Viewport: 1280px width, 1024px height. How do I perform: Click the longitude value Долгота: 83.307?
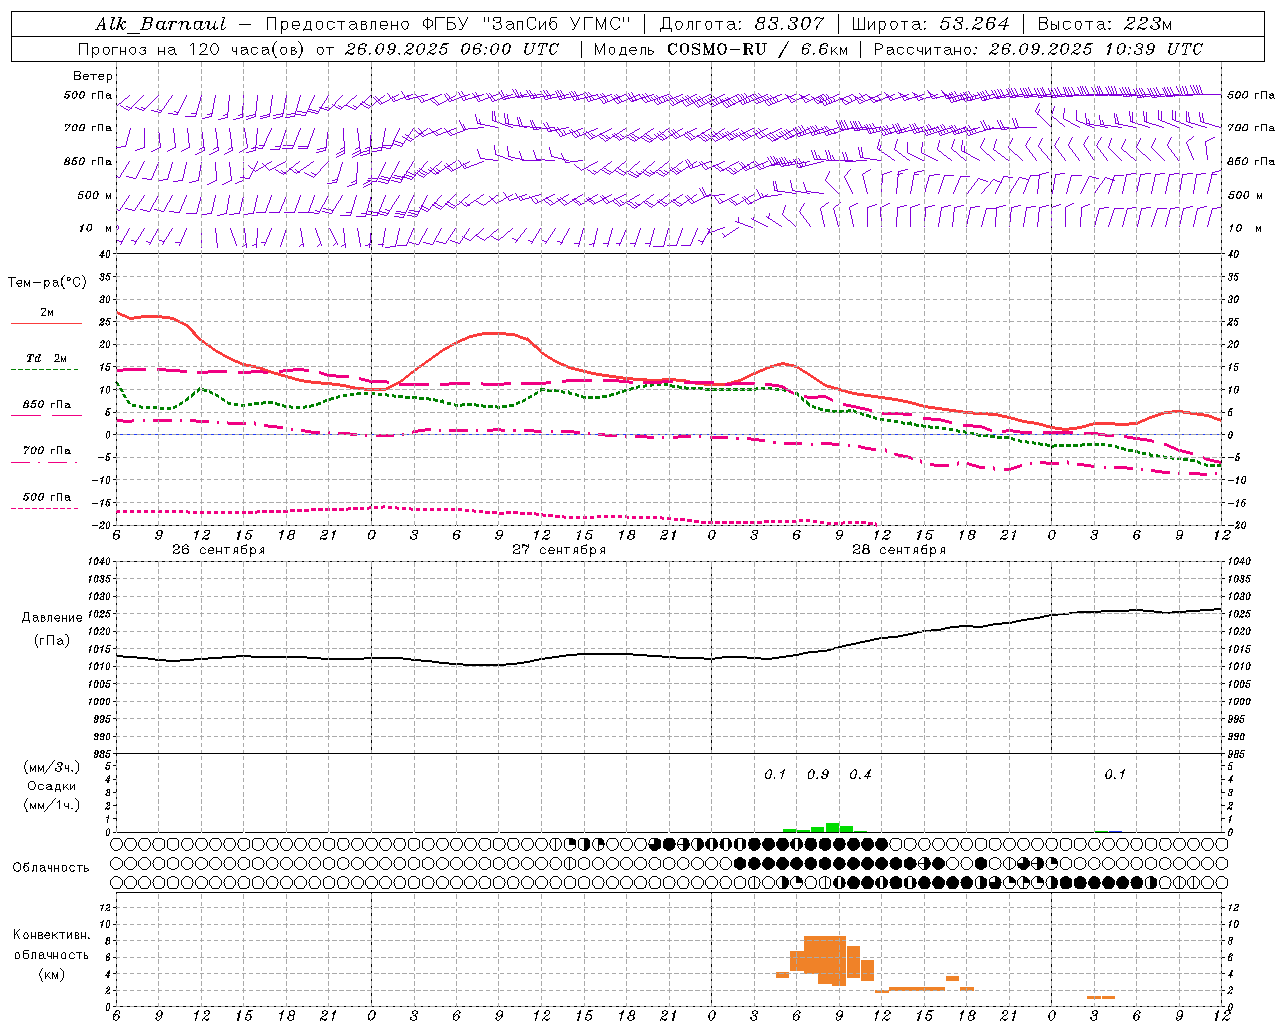(x=742, y=24)
